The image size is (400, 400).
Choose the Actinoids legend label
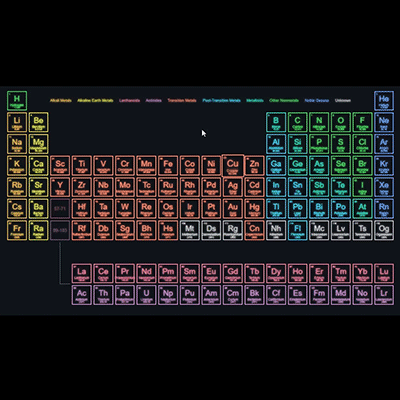coord(154,100)
